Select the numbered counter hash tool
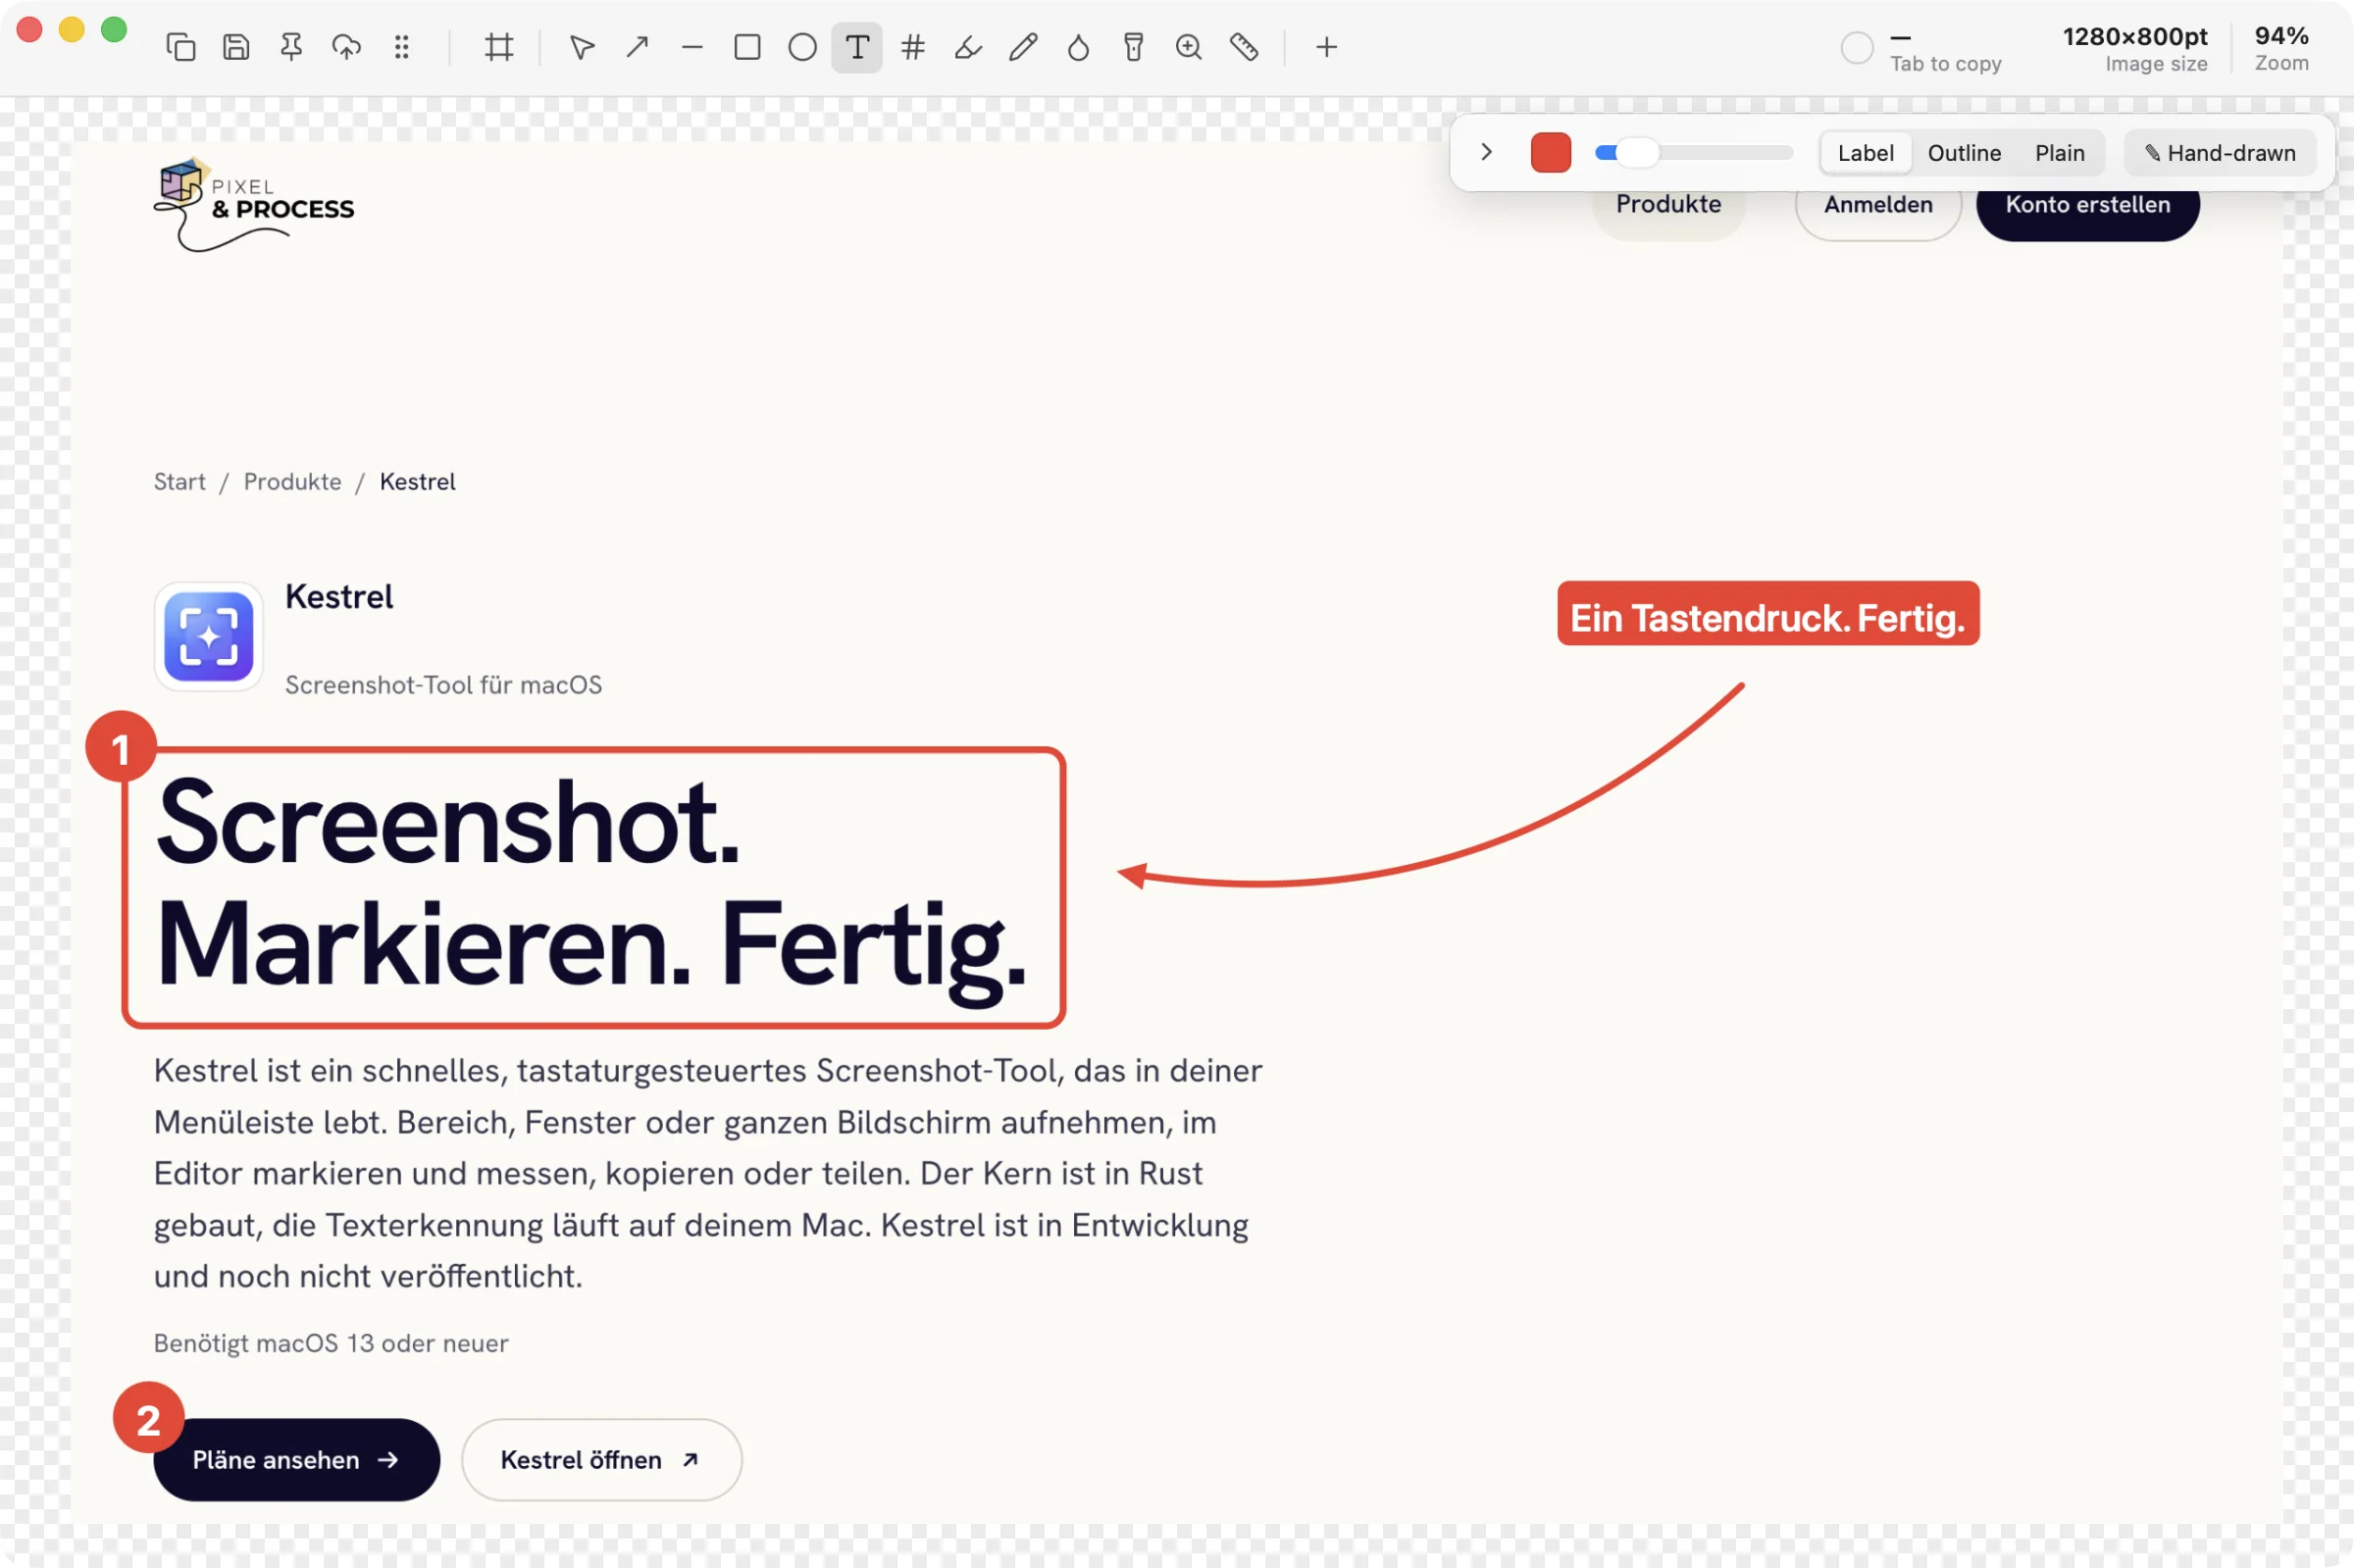Screen dimensions: 2354x1568 pyautogui.click(x=913, y=47)
